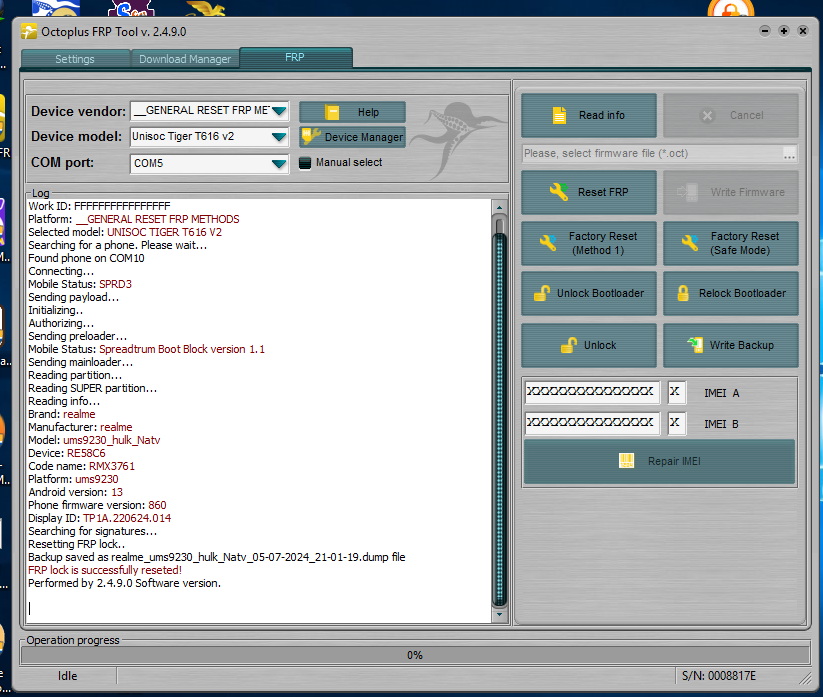
Task: Click the Factory Reset Safe Mode wrench icon
Action: click(689, 243)
